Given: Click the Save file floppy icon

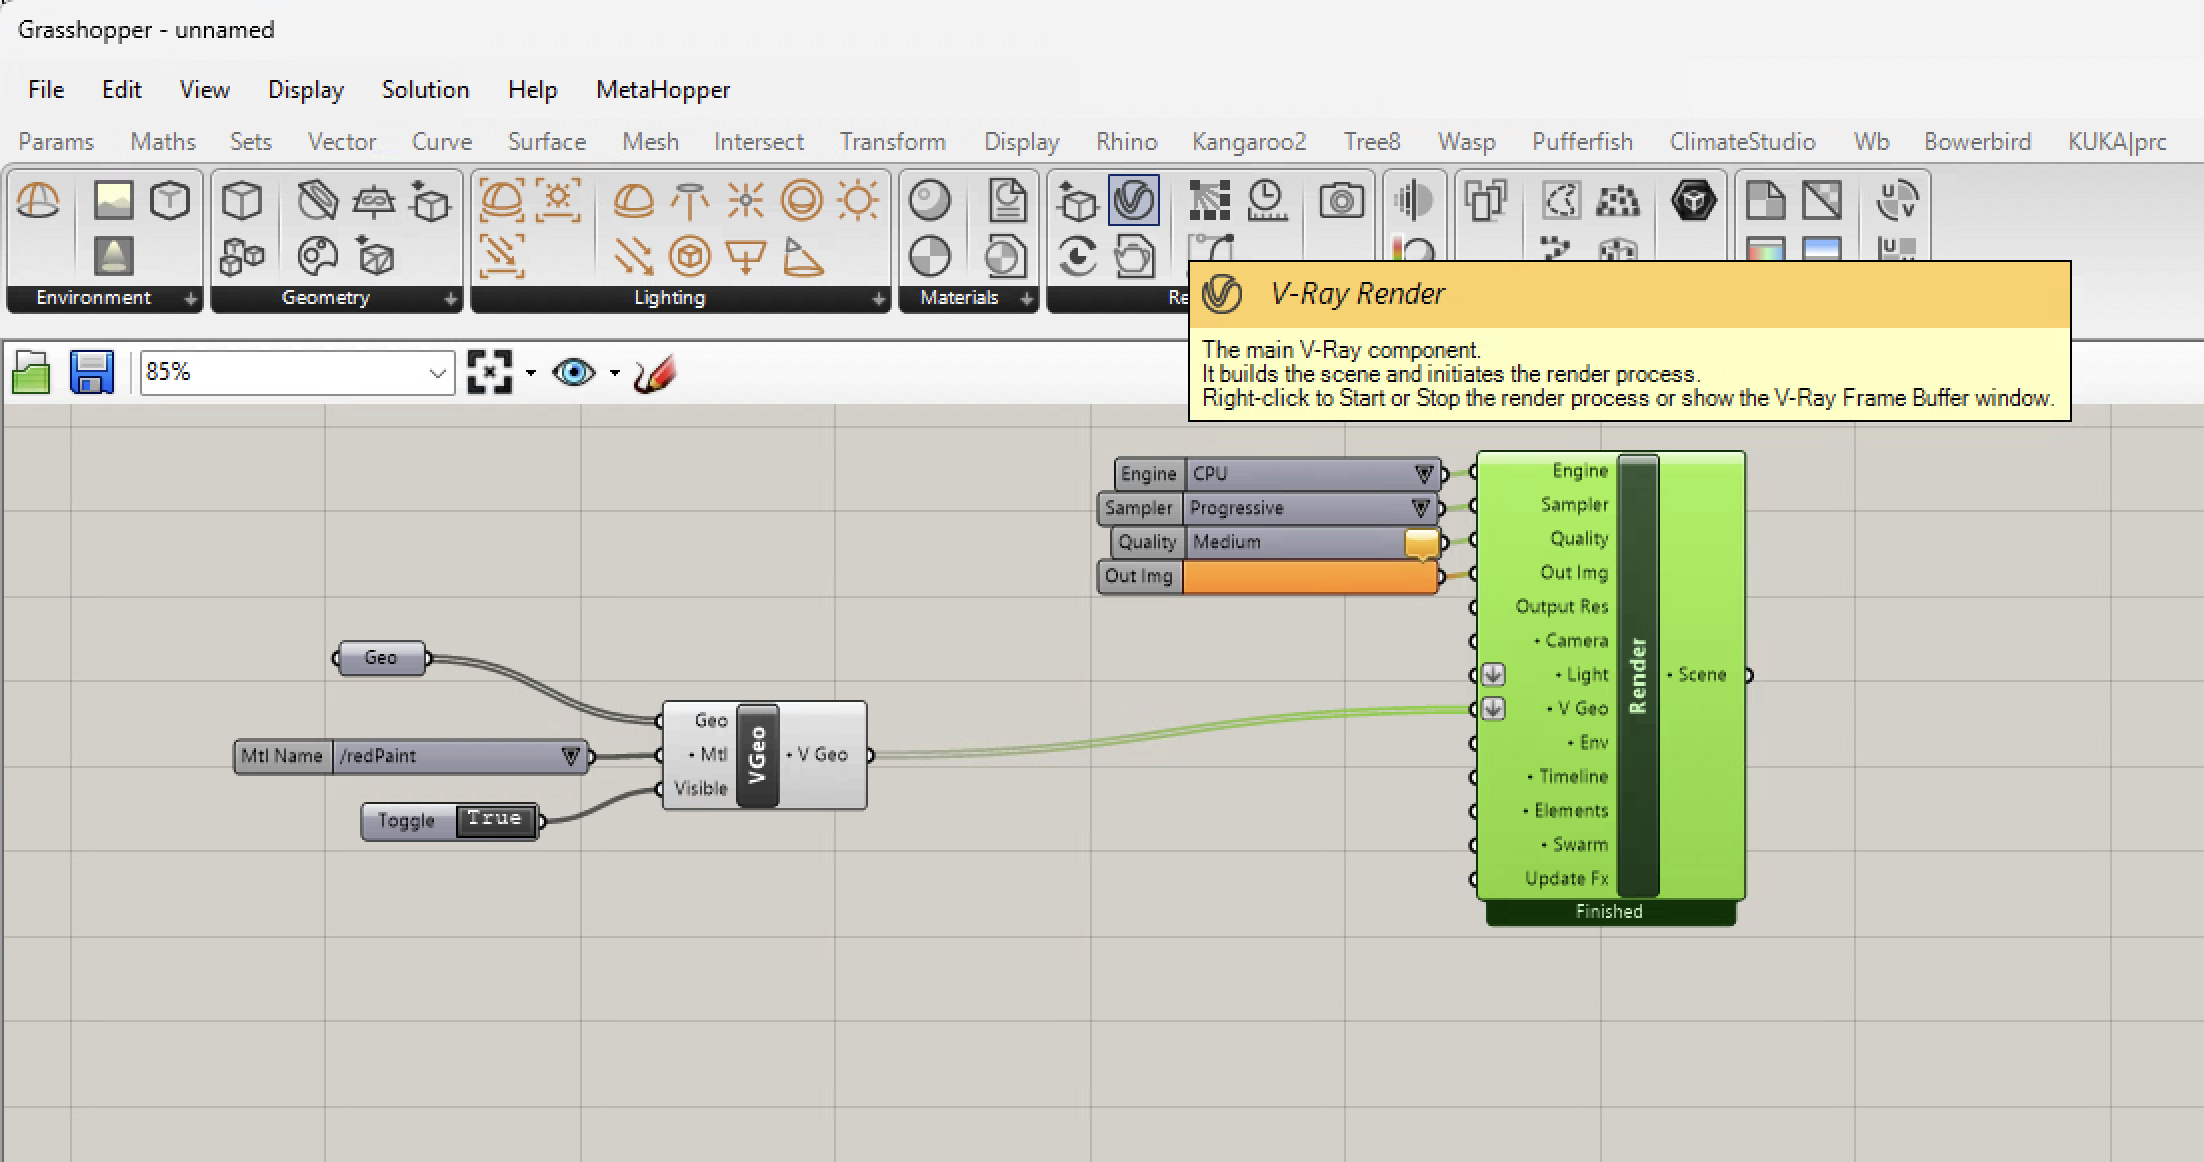Looking at the screenshot, I should [92, 373].
